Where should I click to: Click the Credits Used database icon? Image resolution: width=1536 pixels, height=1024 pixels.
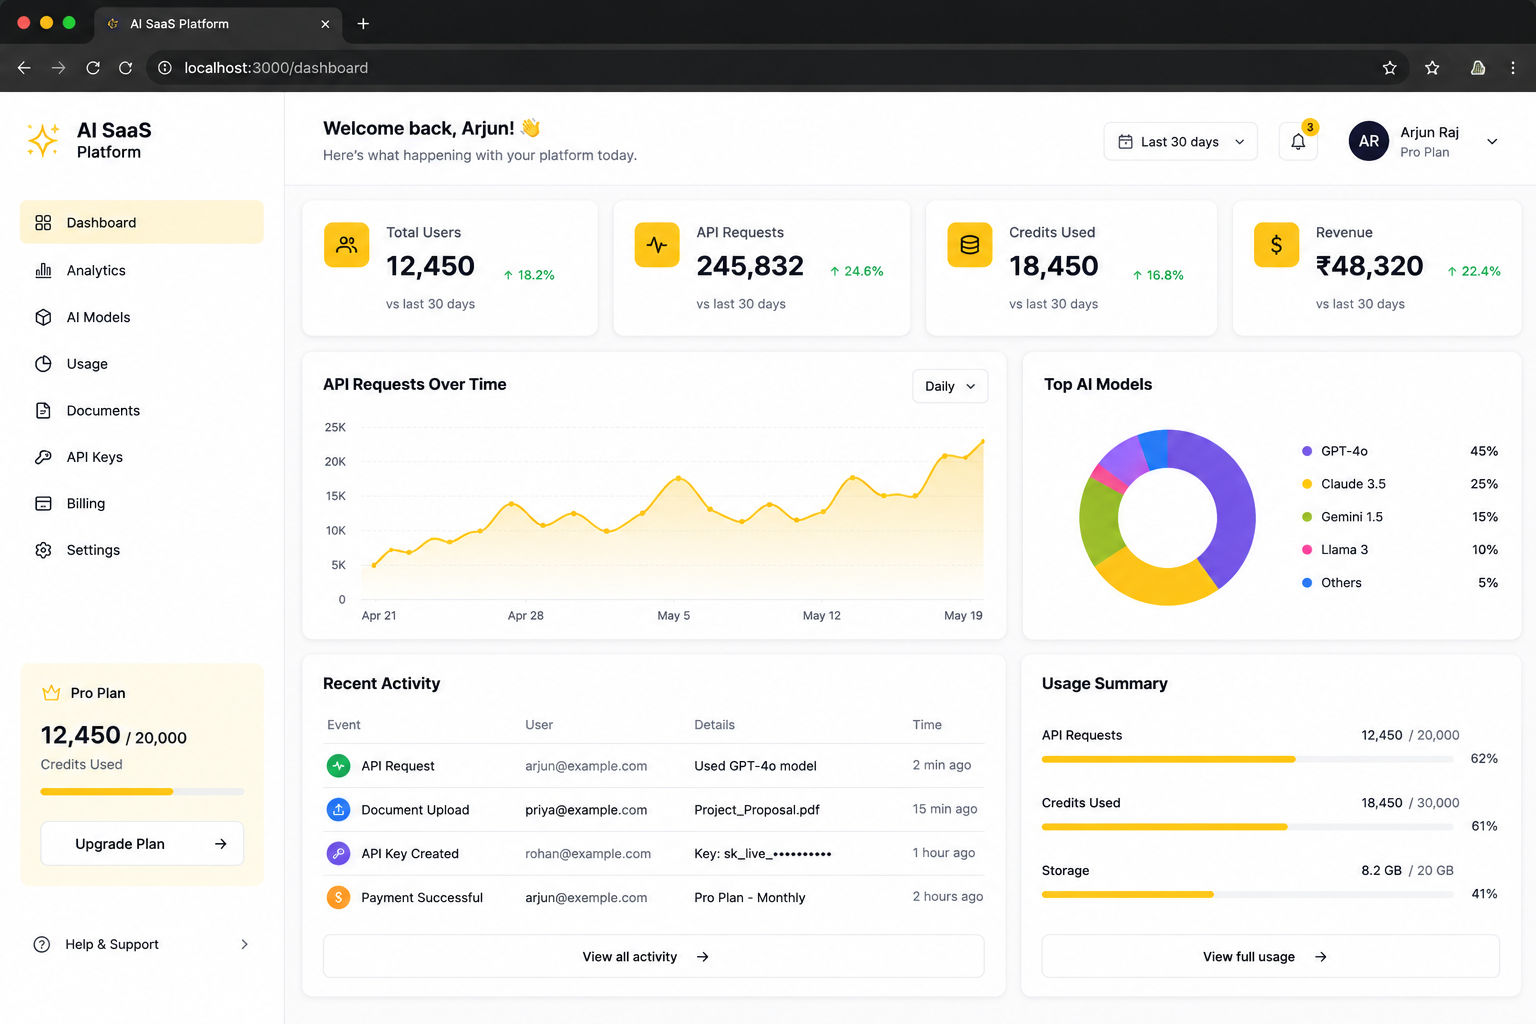point(970,245)
